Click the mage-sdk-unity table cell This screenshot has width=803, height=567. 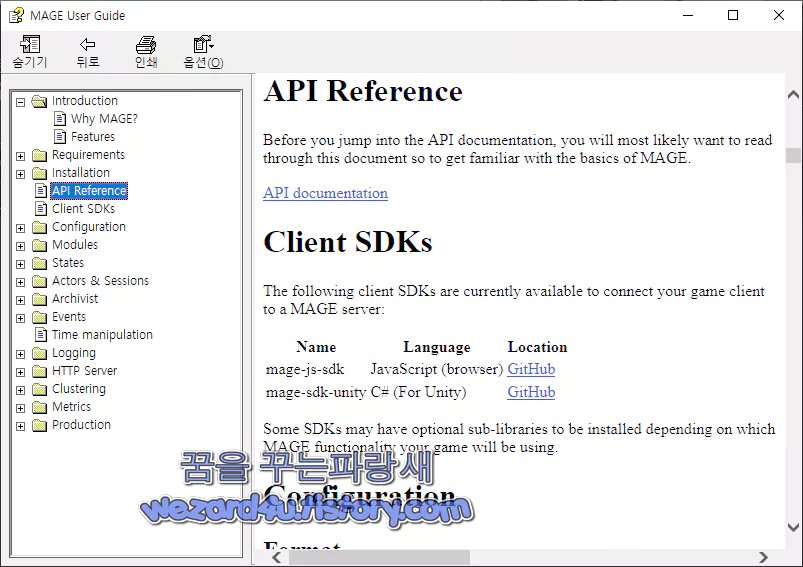tap(316, 392)
